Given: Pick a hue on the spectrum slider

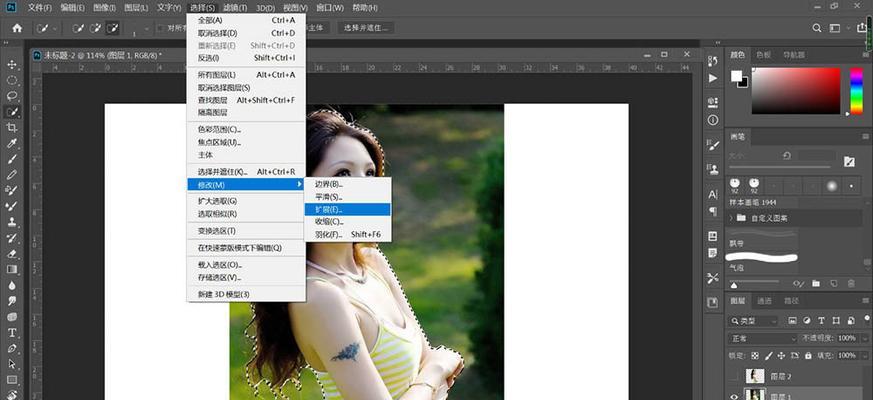Looking at the screenshot, I should tap(856, 91).
